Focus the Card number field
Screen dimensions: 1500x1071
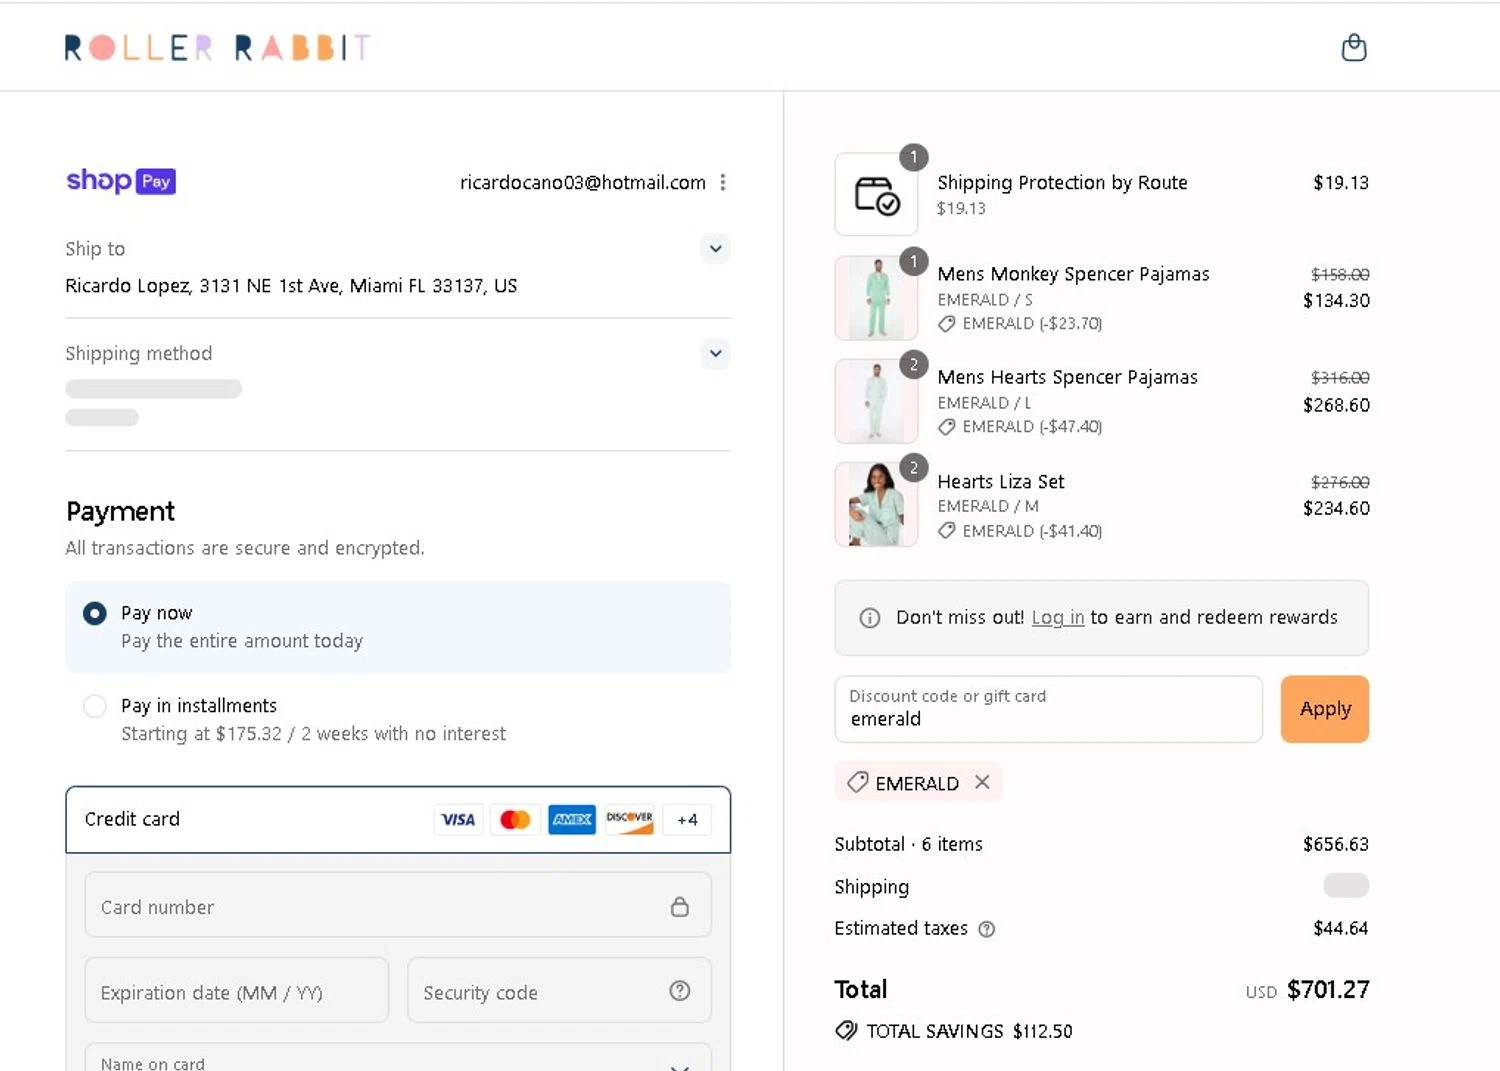tap(398, 905)
